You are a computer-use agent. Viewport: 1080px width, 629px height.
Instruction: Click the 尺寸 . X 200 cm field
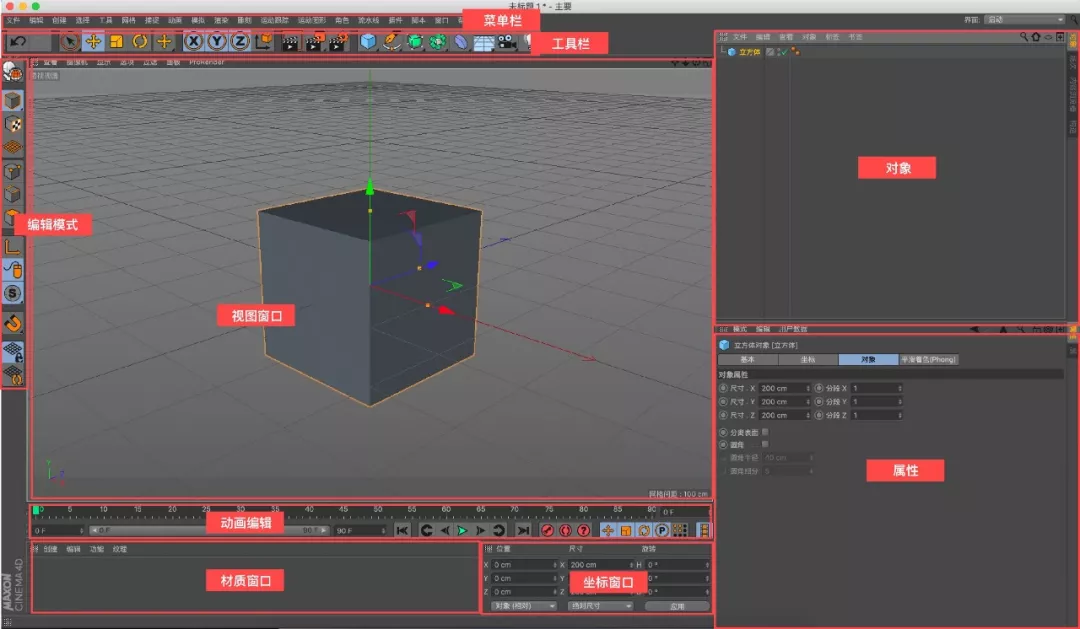click(x=784, y=389)
